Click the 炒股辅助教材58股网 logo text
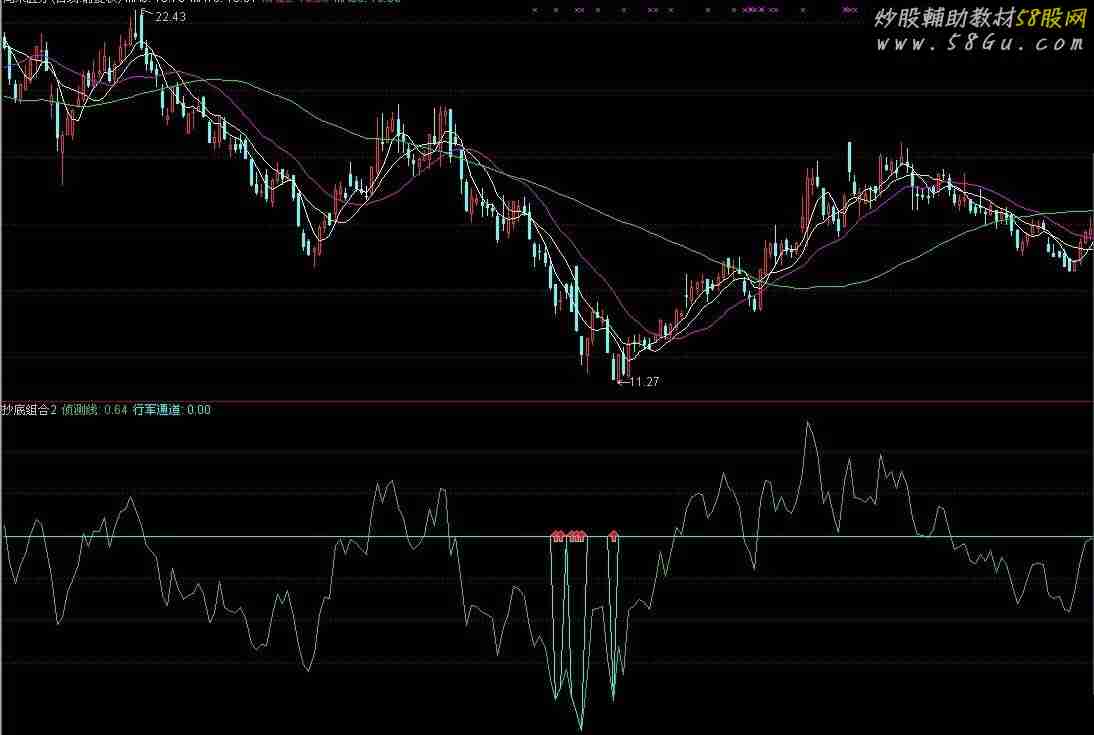The image size is (1094, 735). (x=980, y=19)
